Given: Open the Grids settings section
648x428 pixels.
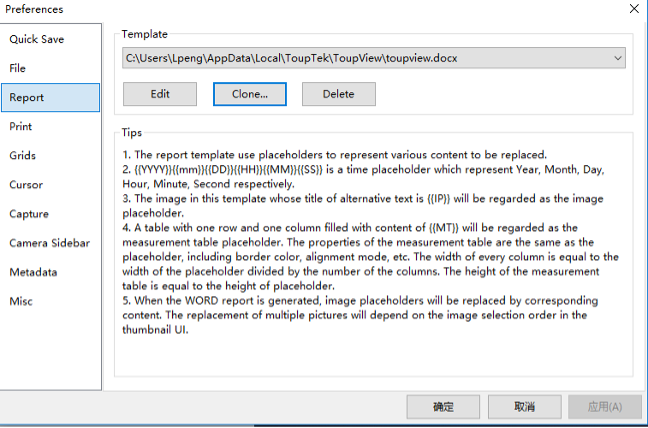Looking at the screenshot, I should click(x=23, y=156).
